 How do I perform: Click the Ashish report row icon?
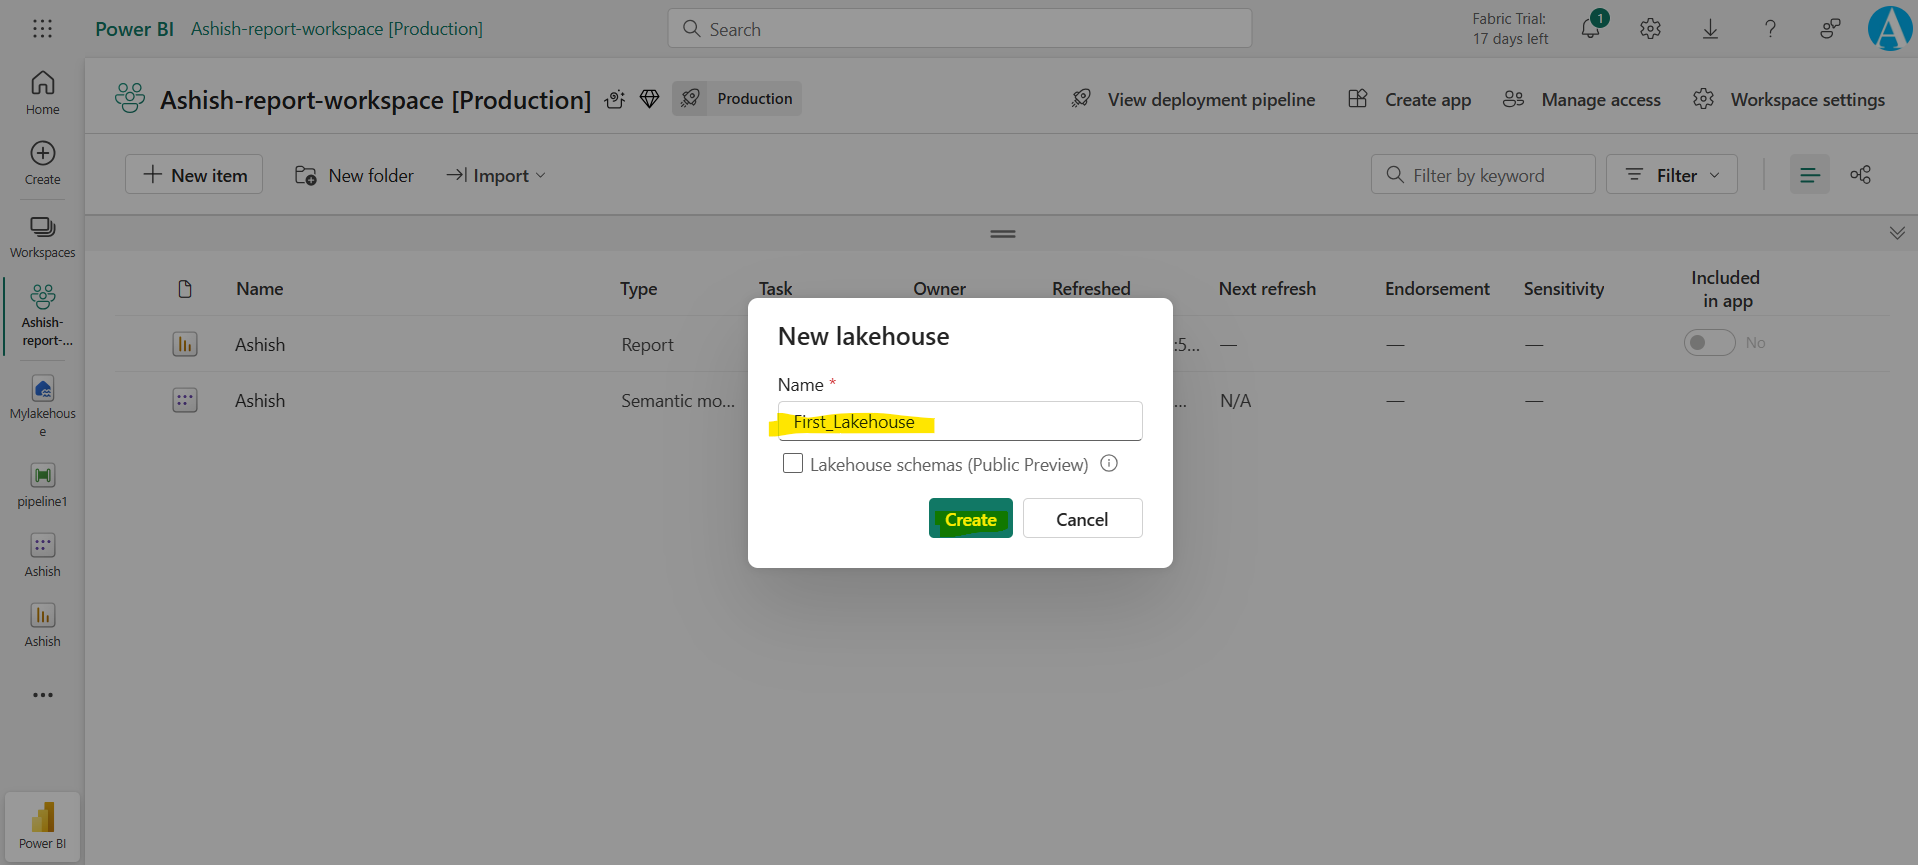pyautogui.click(x=185, y=344)
